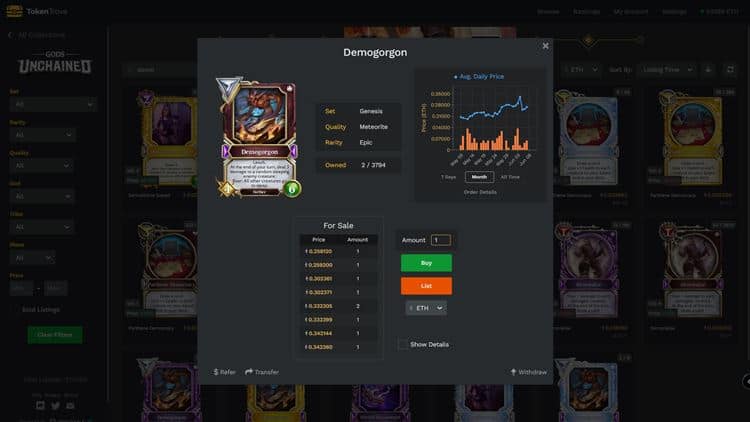The height and width of the screenshot is (422, 750).
Task: Switch chart to All Time tab
Action: click(510, 177)
